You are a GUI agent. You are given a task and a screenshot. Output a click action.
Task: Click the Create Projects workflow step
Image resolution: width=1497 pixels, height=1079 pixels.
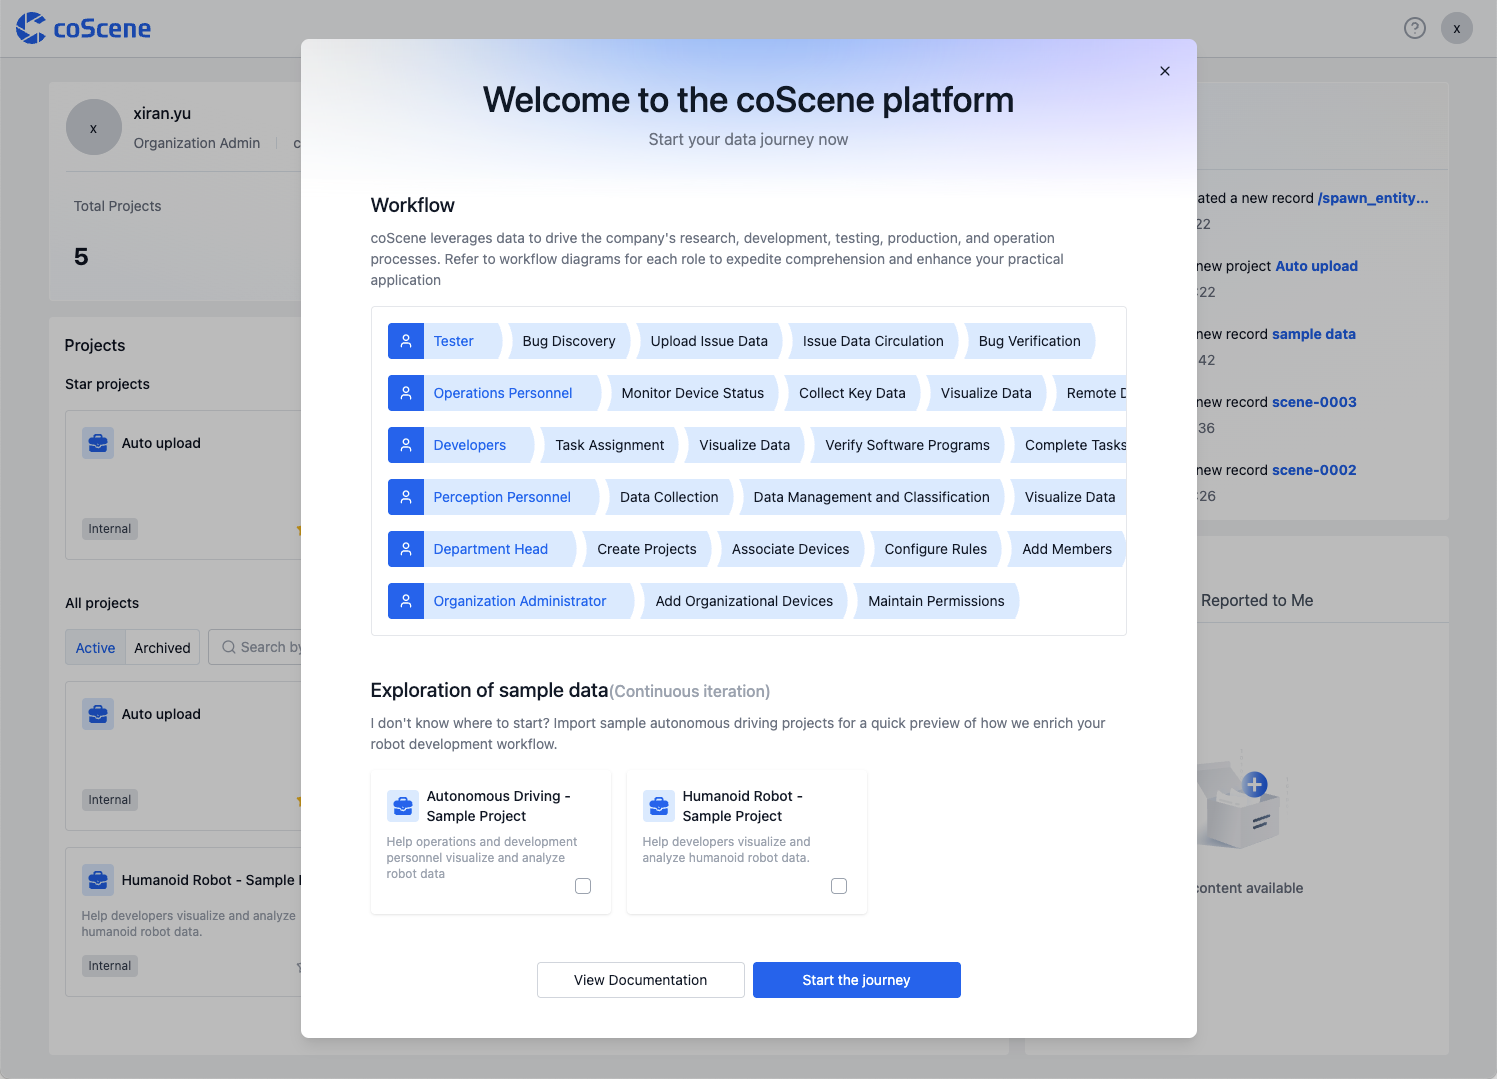[647, 549]
